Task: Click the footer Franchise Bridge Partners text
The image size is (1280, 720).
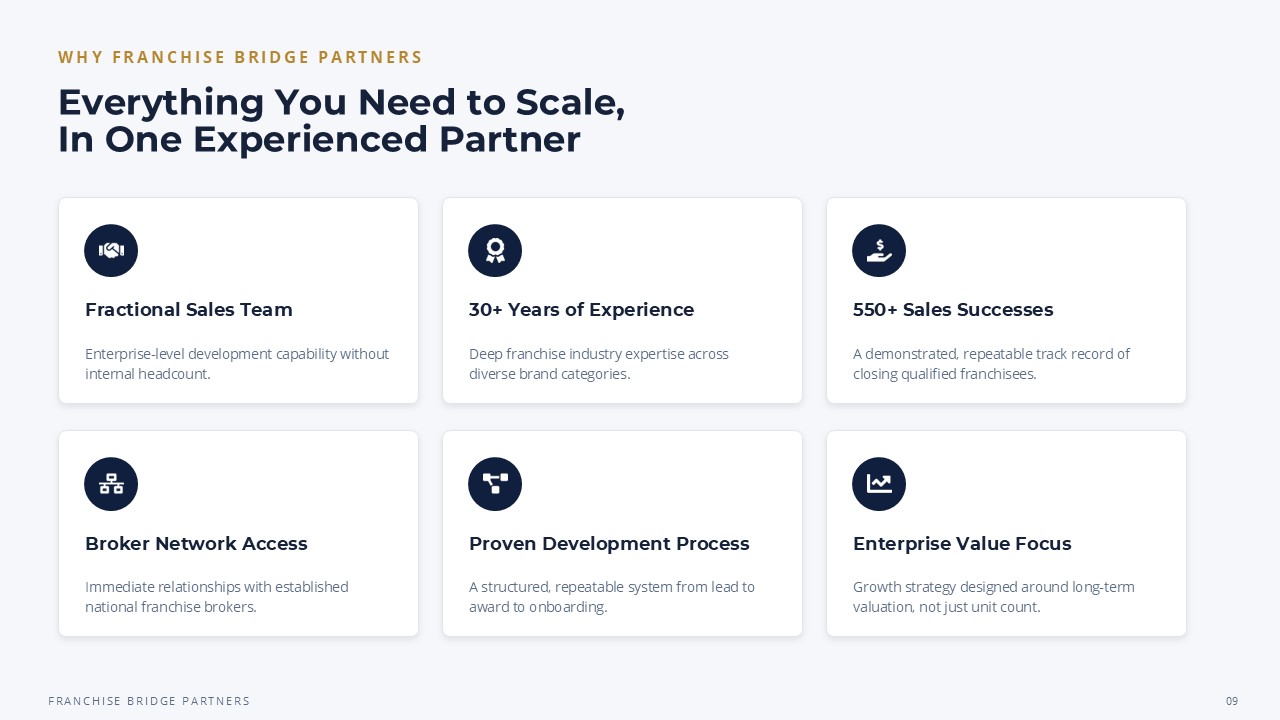Action: pos(150,701)
